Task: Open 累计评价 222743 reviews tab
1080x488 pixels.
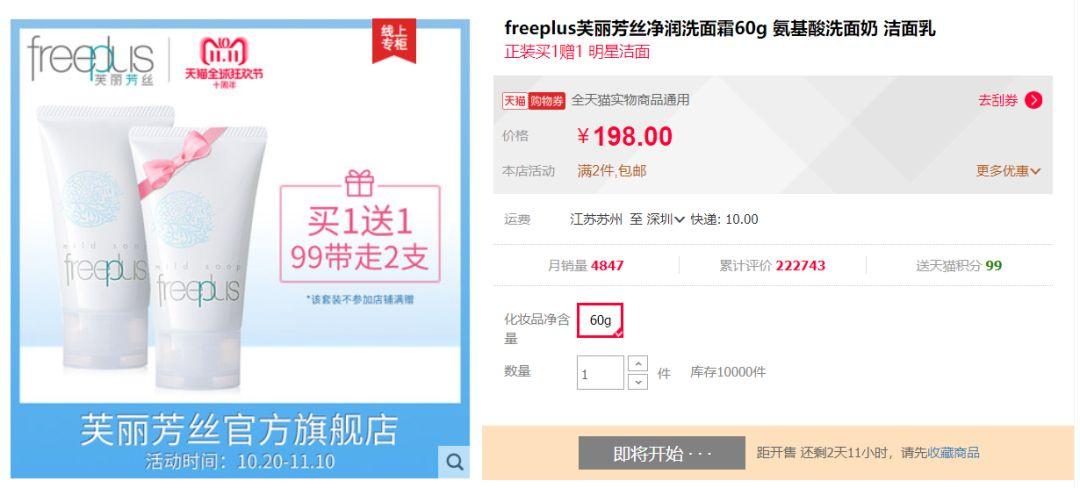Action: pyautogui.click(x=772, y=266)
